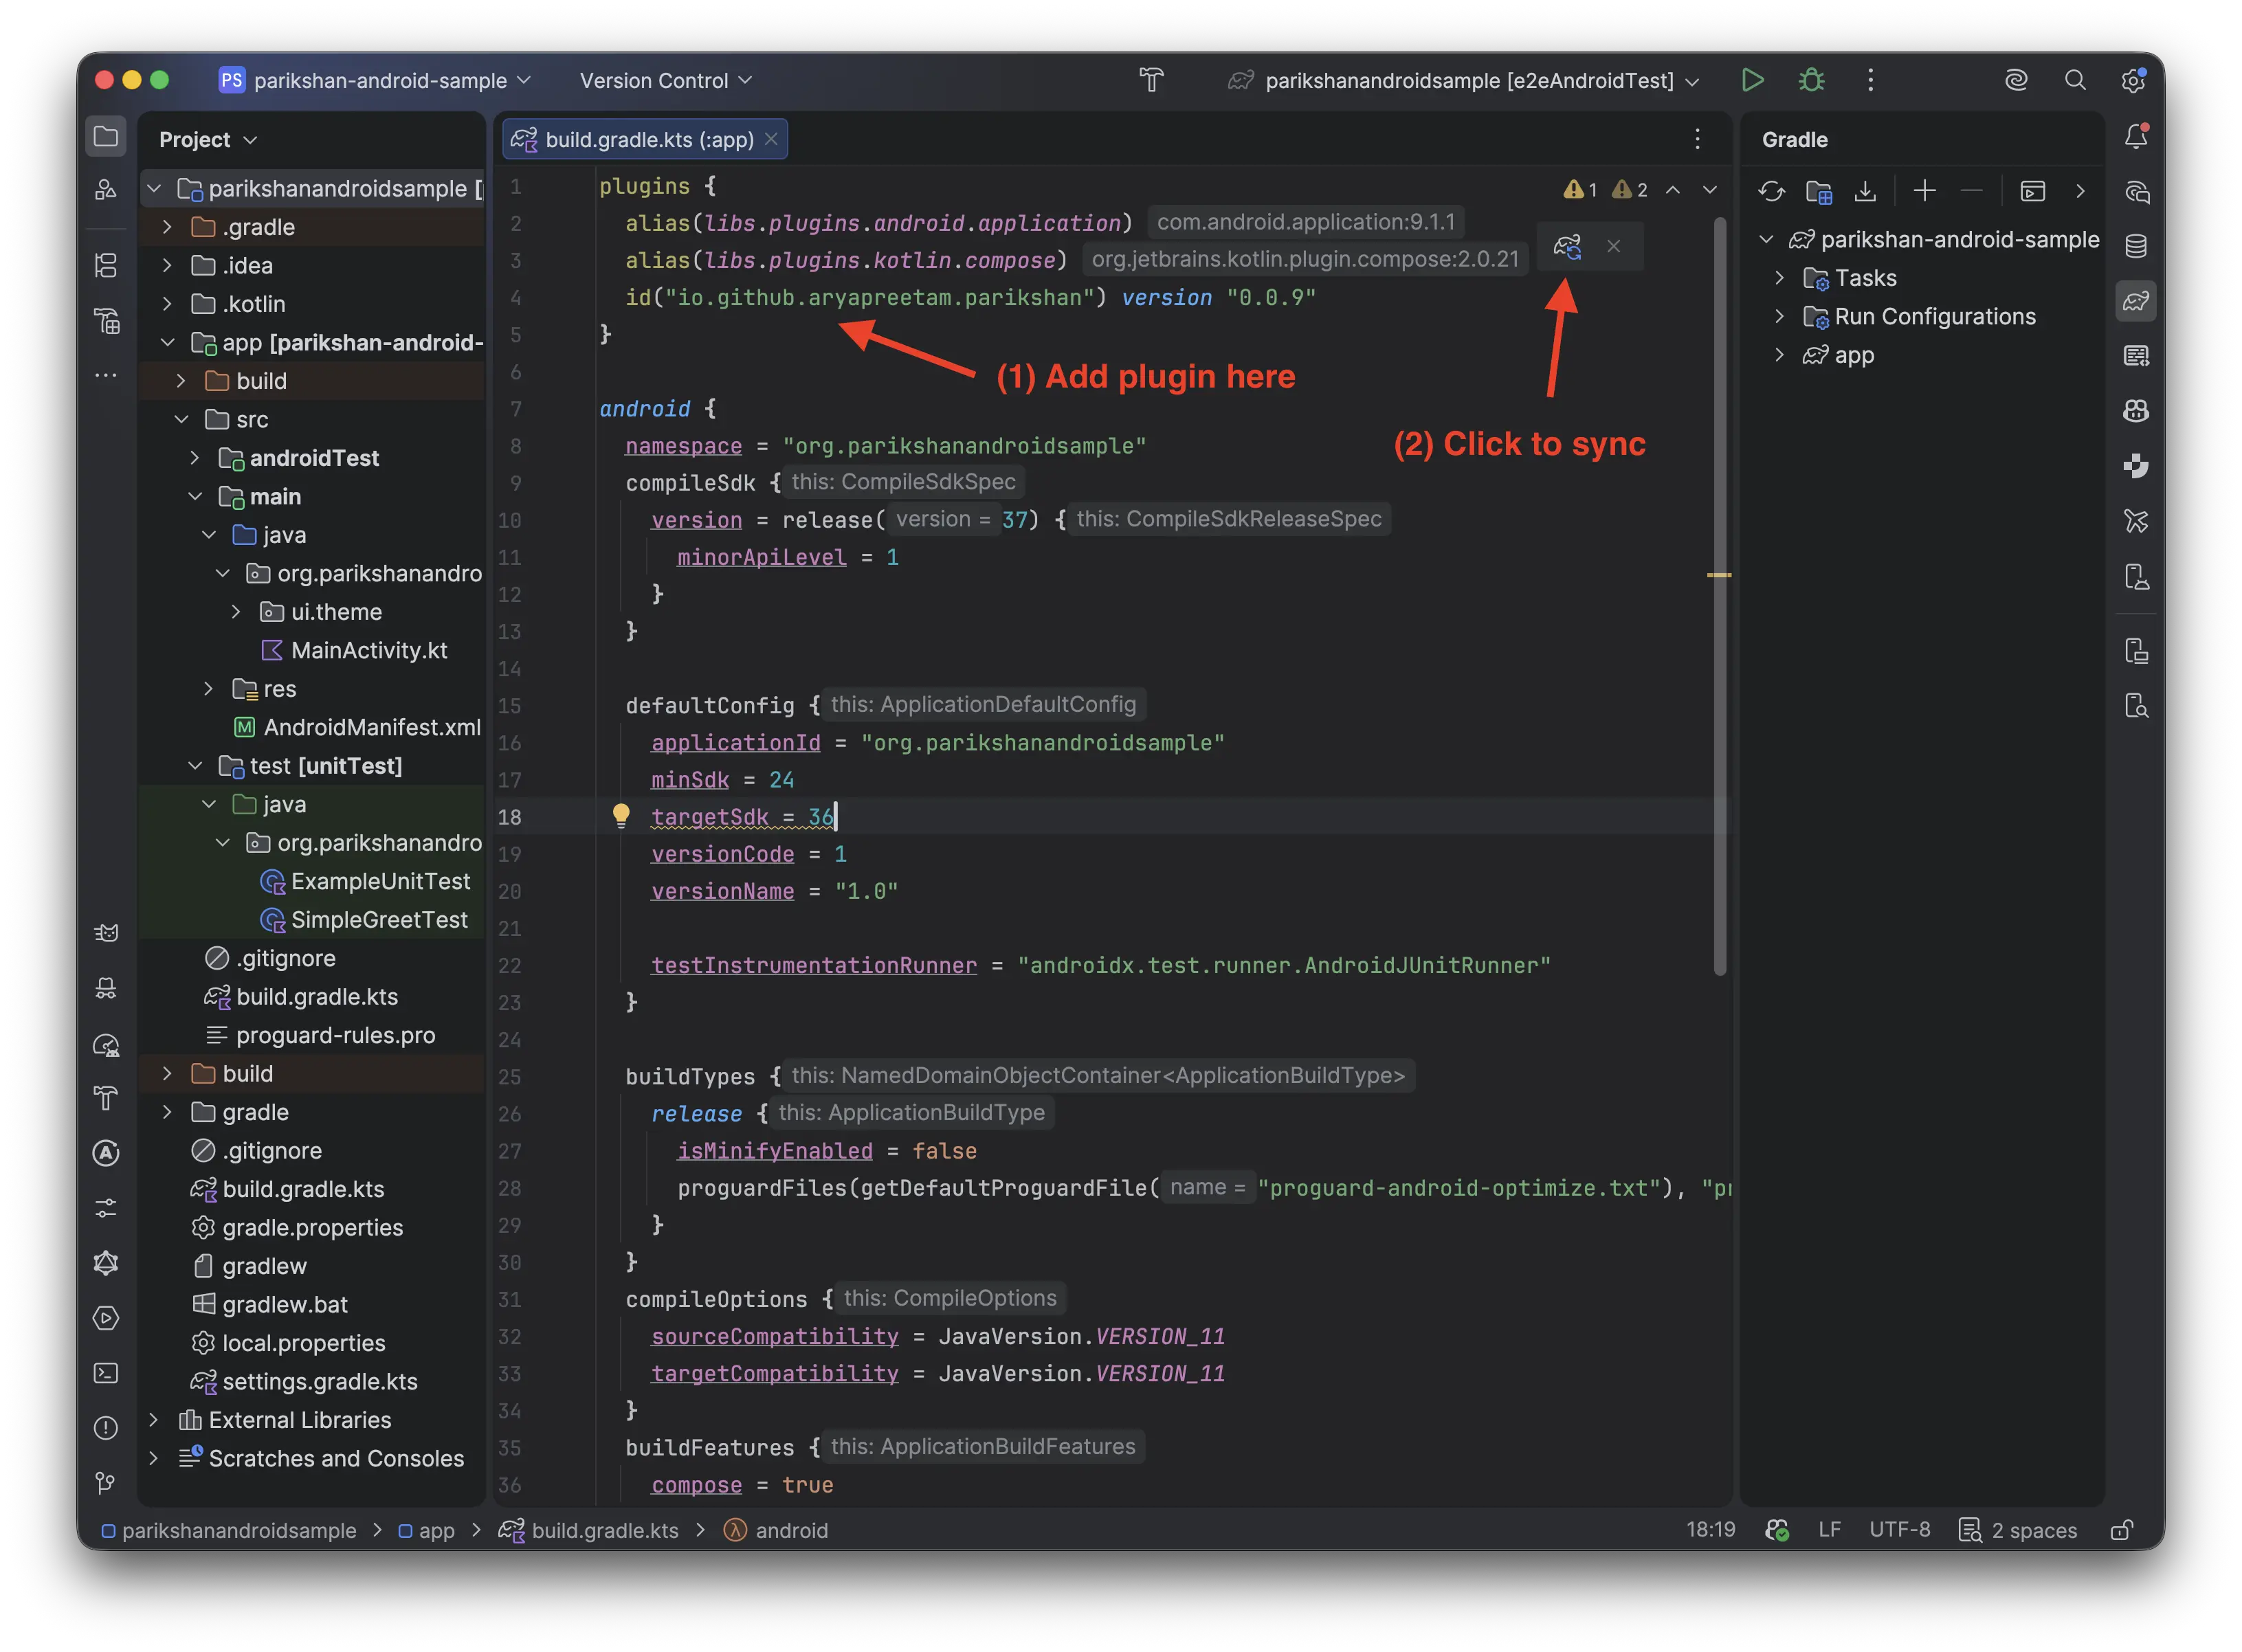Open the parikshan-android-sample project dropdown
The width and height of the screenshot is (2242, 1652).
(376, 80)
